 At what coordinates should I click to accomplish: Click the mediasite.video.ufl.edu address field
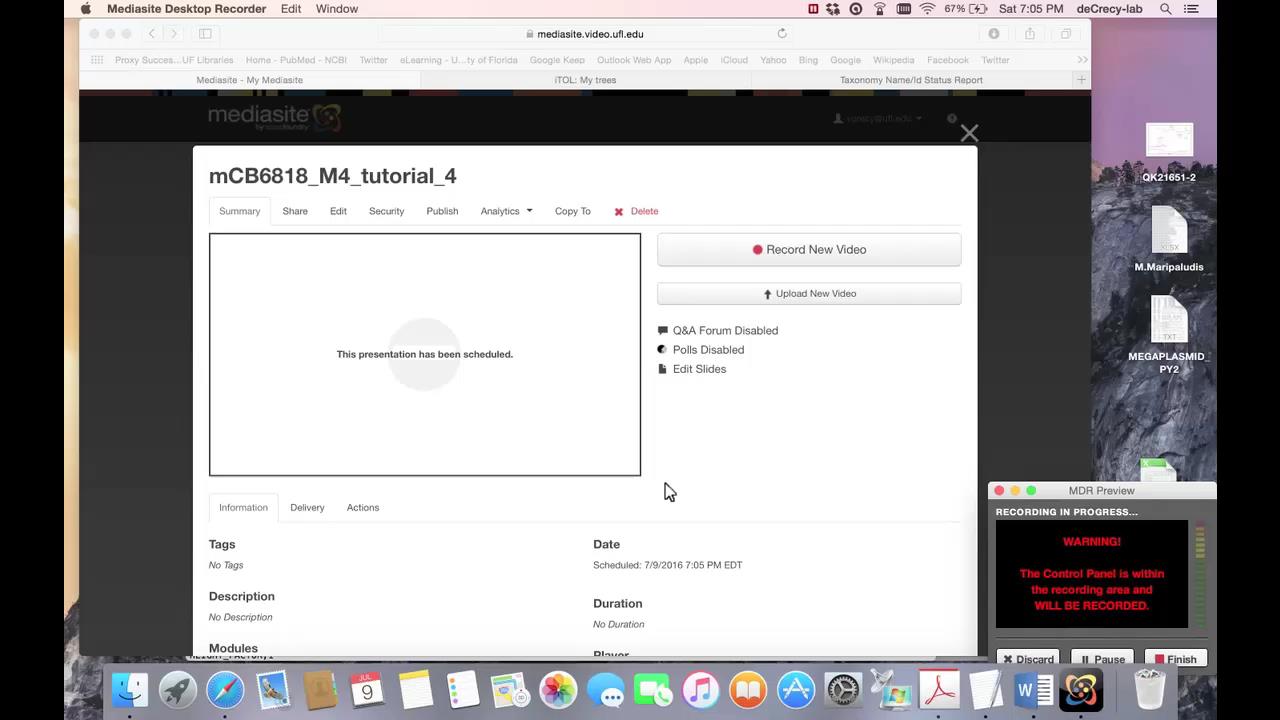point(590,33)
